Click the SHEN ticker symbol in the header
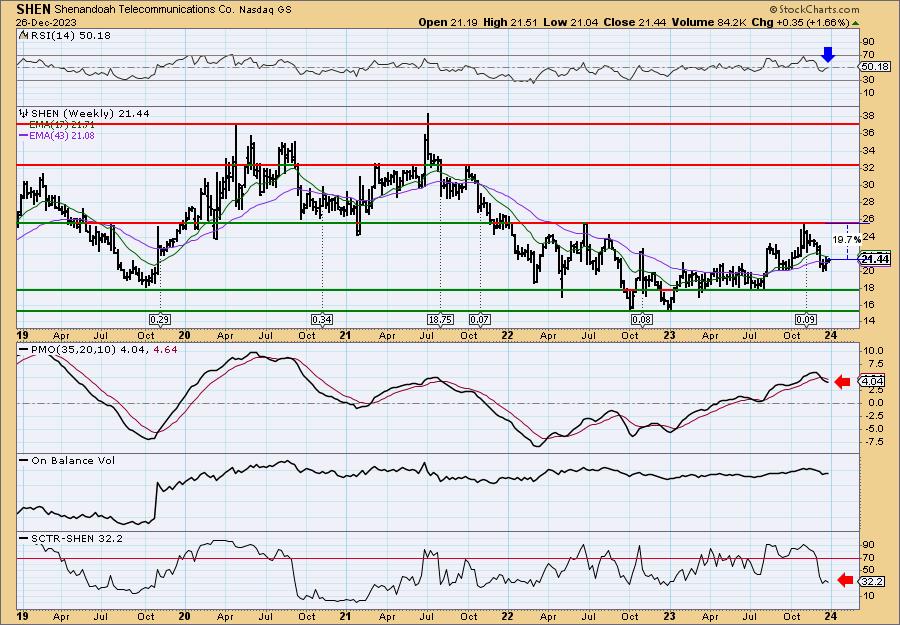The image size is (900, 625). click(34, 9)
